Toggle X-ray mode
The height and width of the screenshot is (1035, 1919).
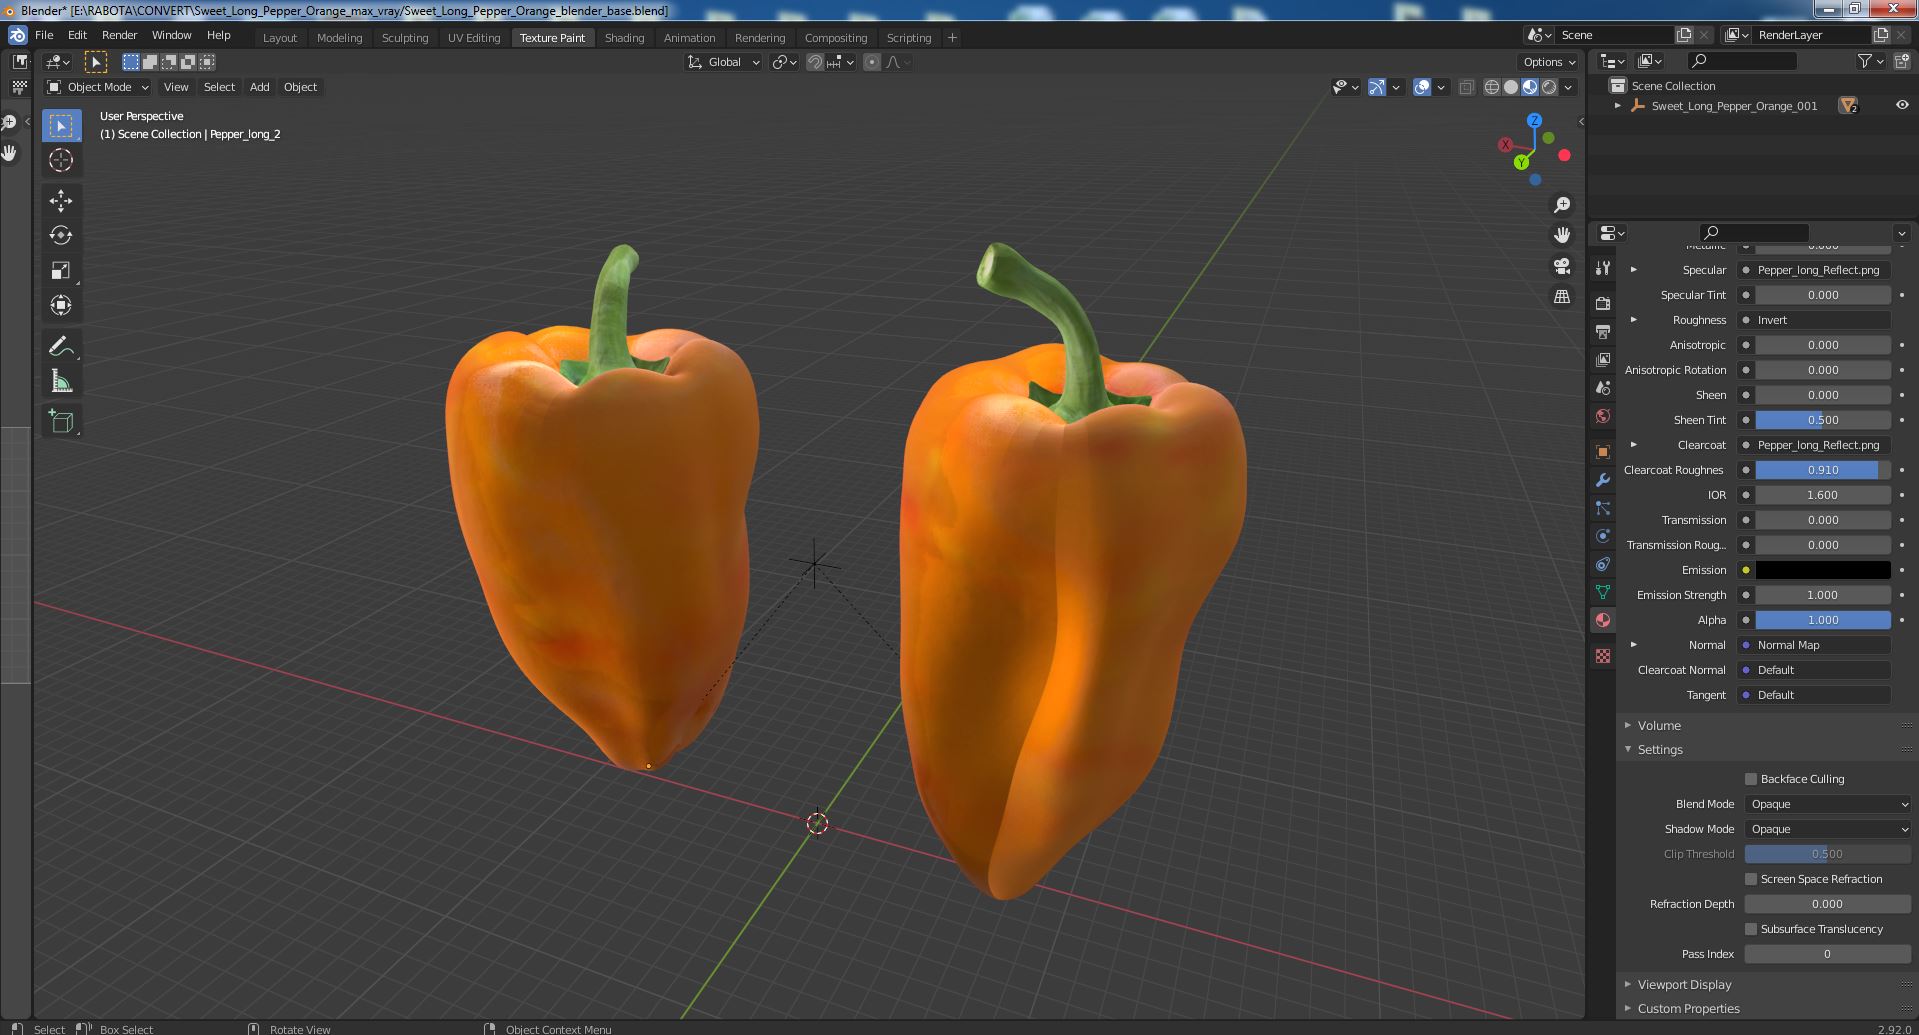point(1466,87)
